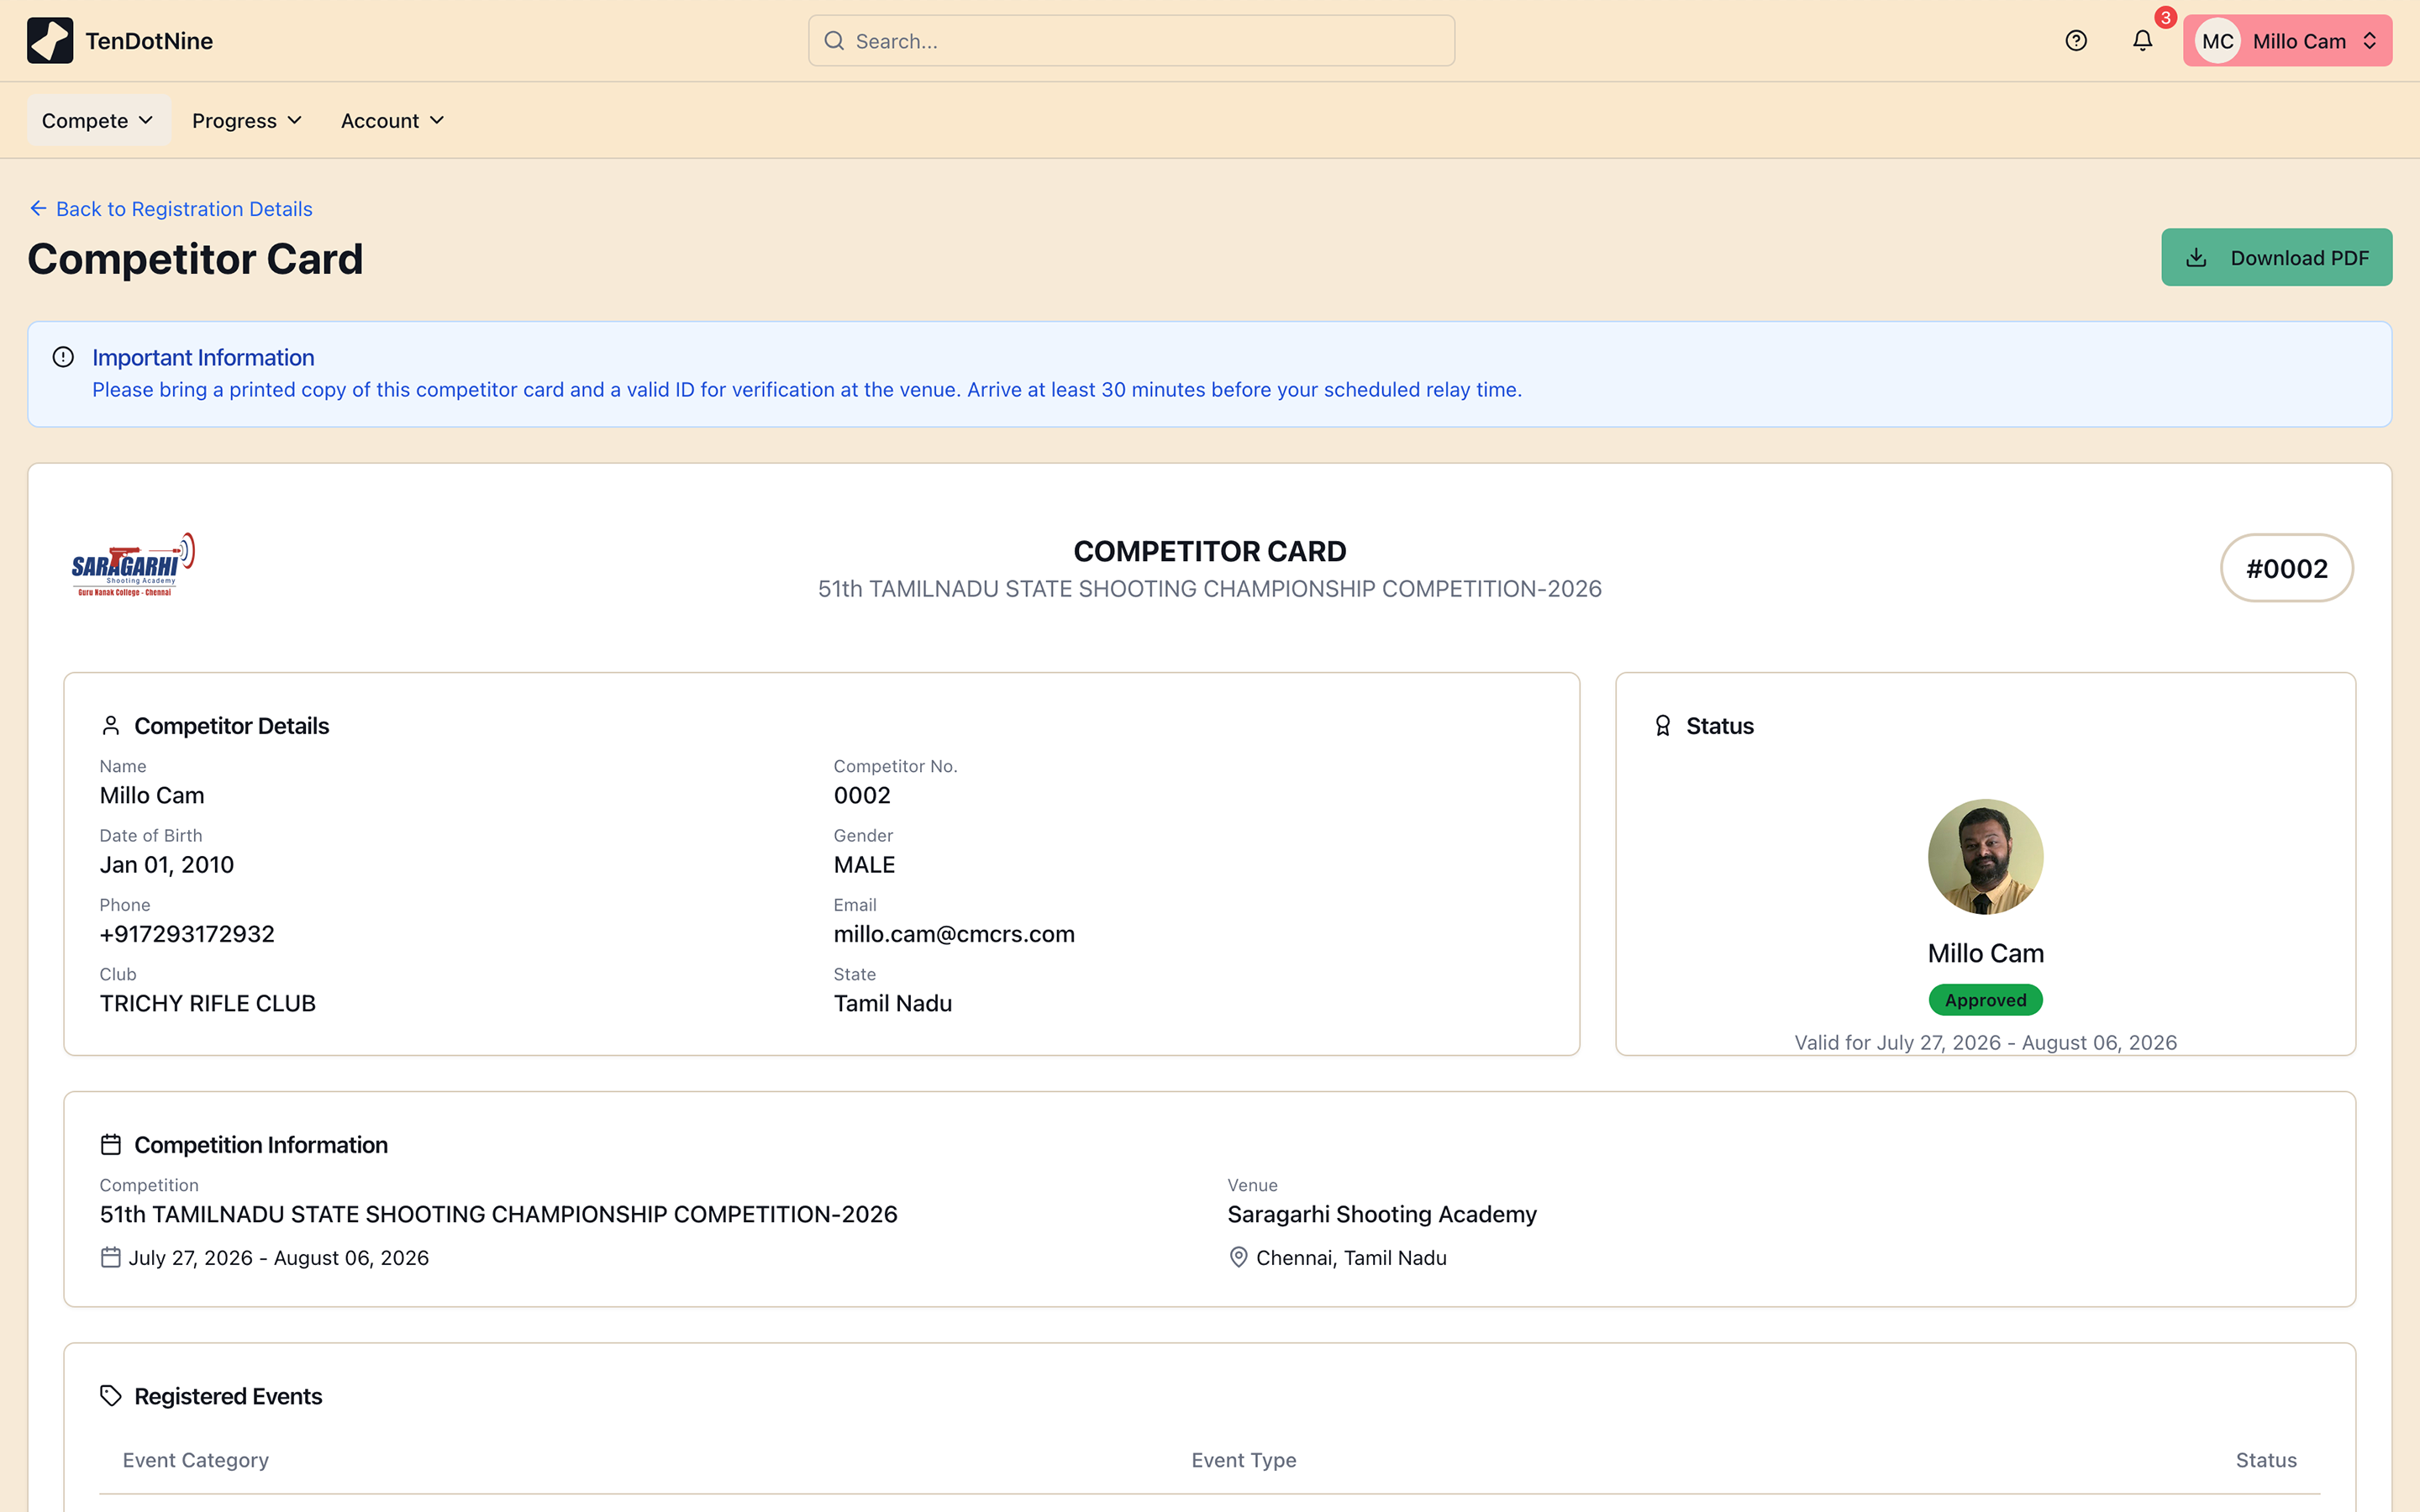Click the award ribbon icon beside Status
Image resolution: width=2420 pixels, height=1512 pixels.
(x=1662, y=726)
